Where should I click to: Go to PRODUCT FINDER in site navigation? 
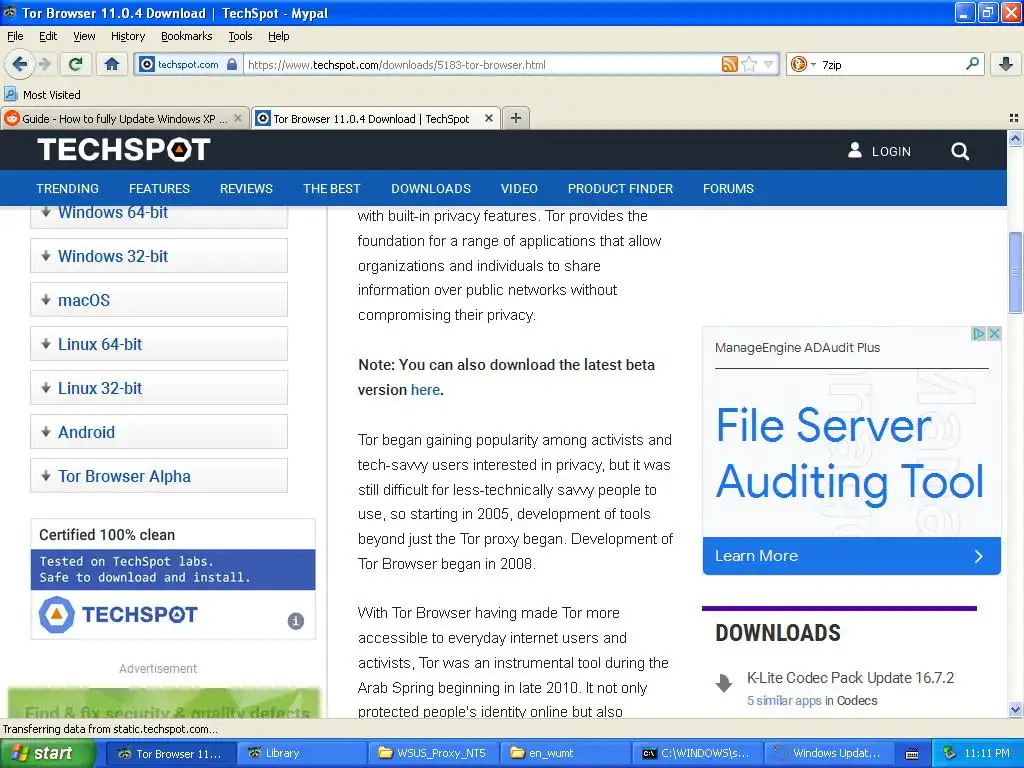tap(620, 188)
